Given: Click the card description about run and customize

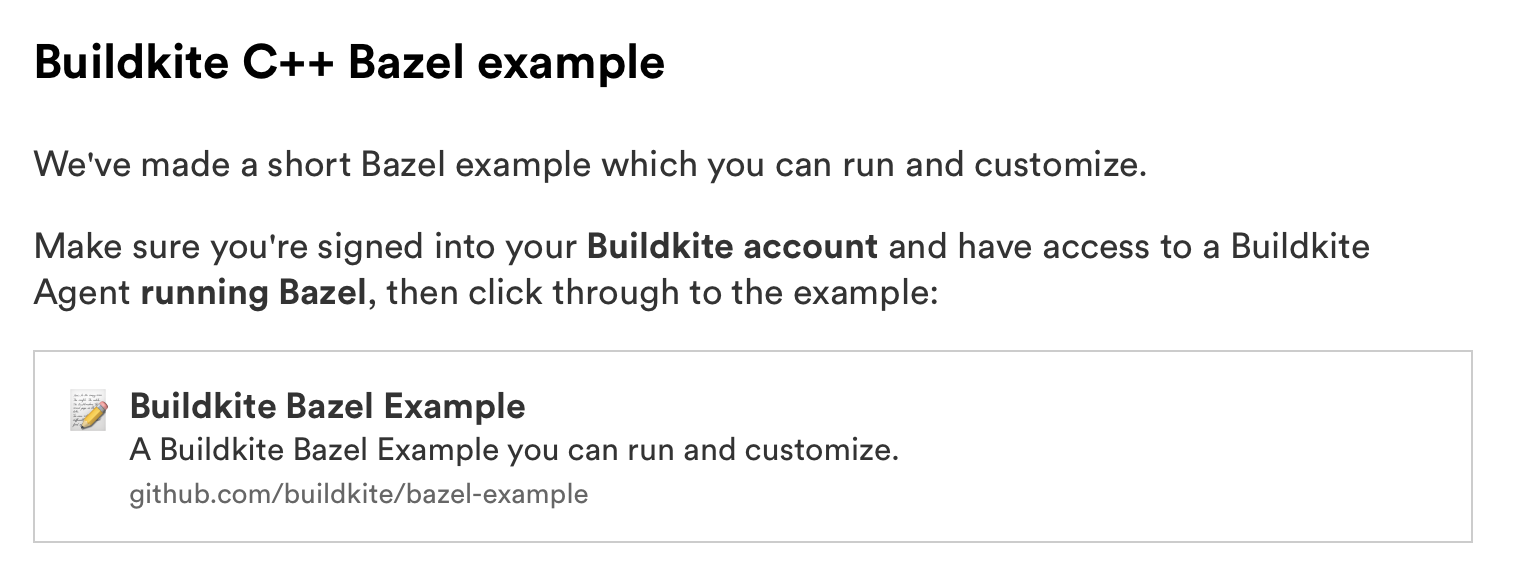Looking at the screenshot, I should (514, 450).
